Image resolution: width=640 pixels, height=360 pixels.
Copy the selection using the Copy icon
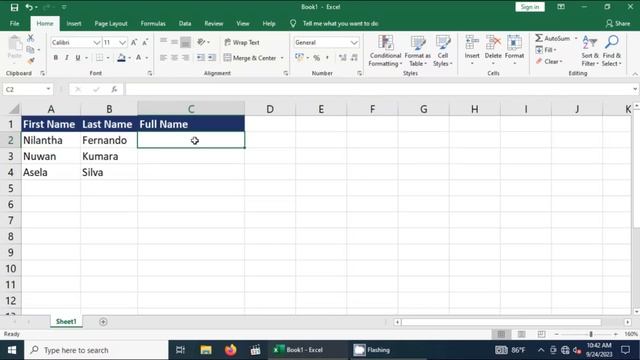pyautogui.click(x=30, y=50)
